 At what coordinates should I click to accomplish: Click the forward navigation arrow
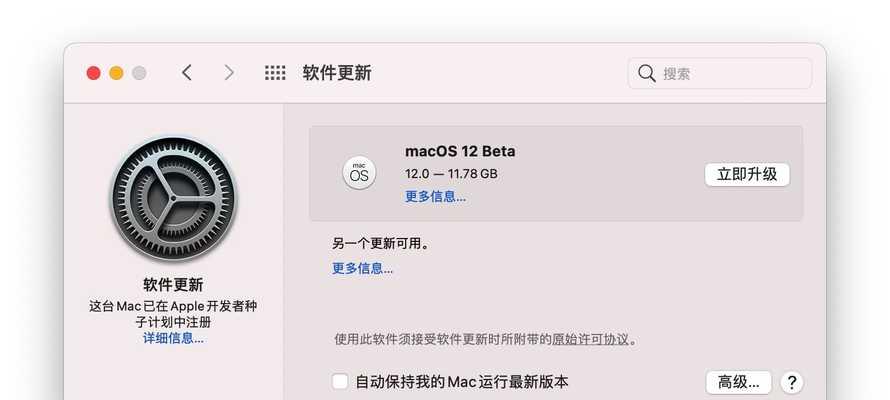229,73
